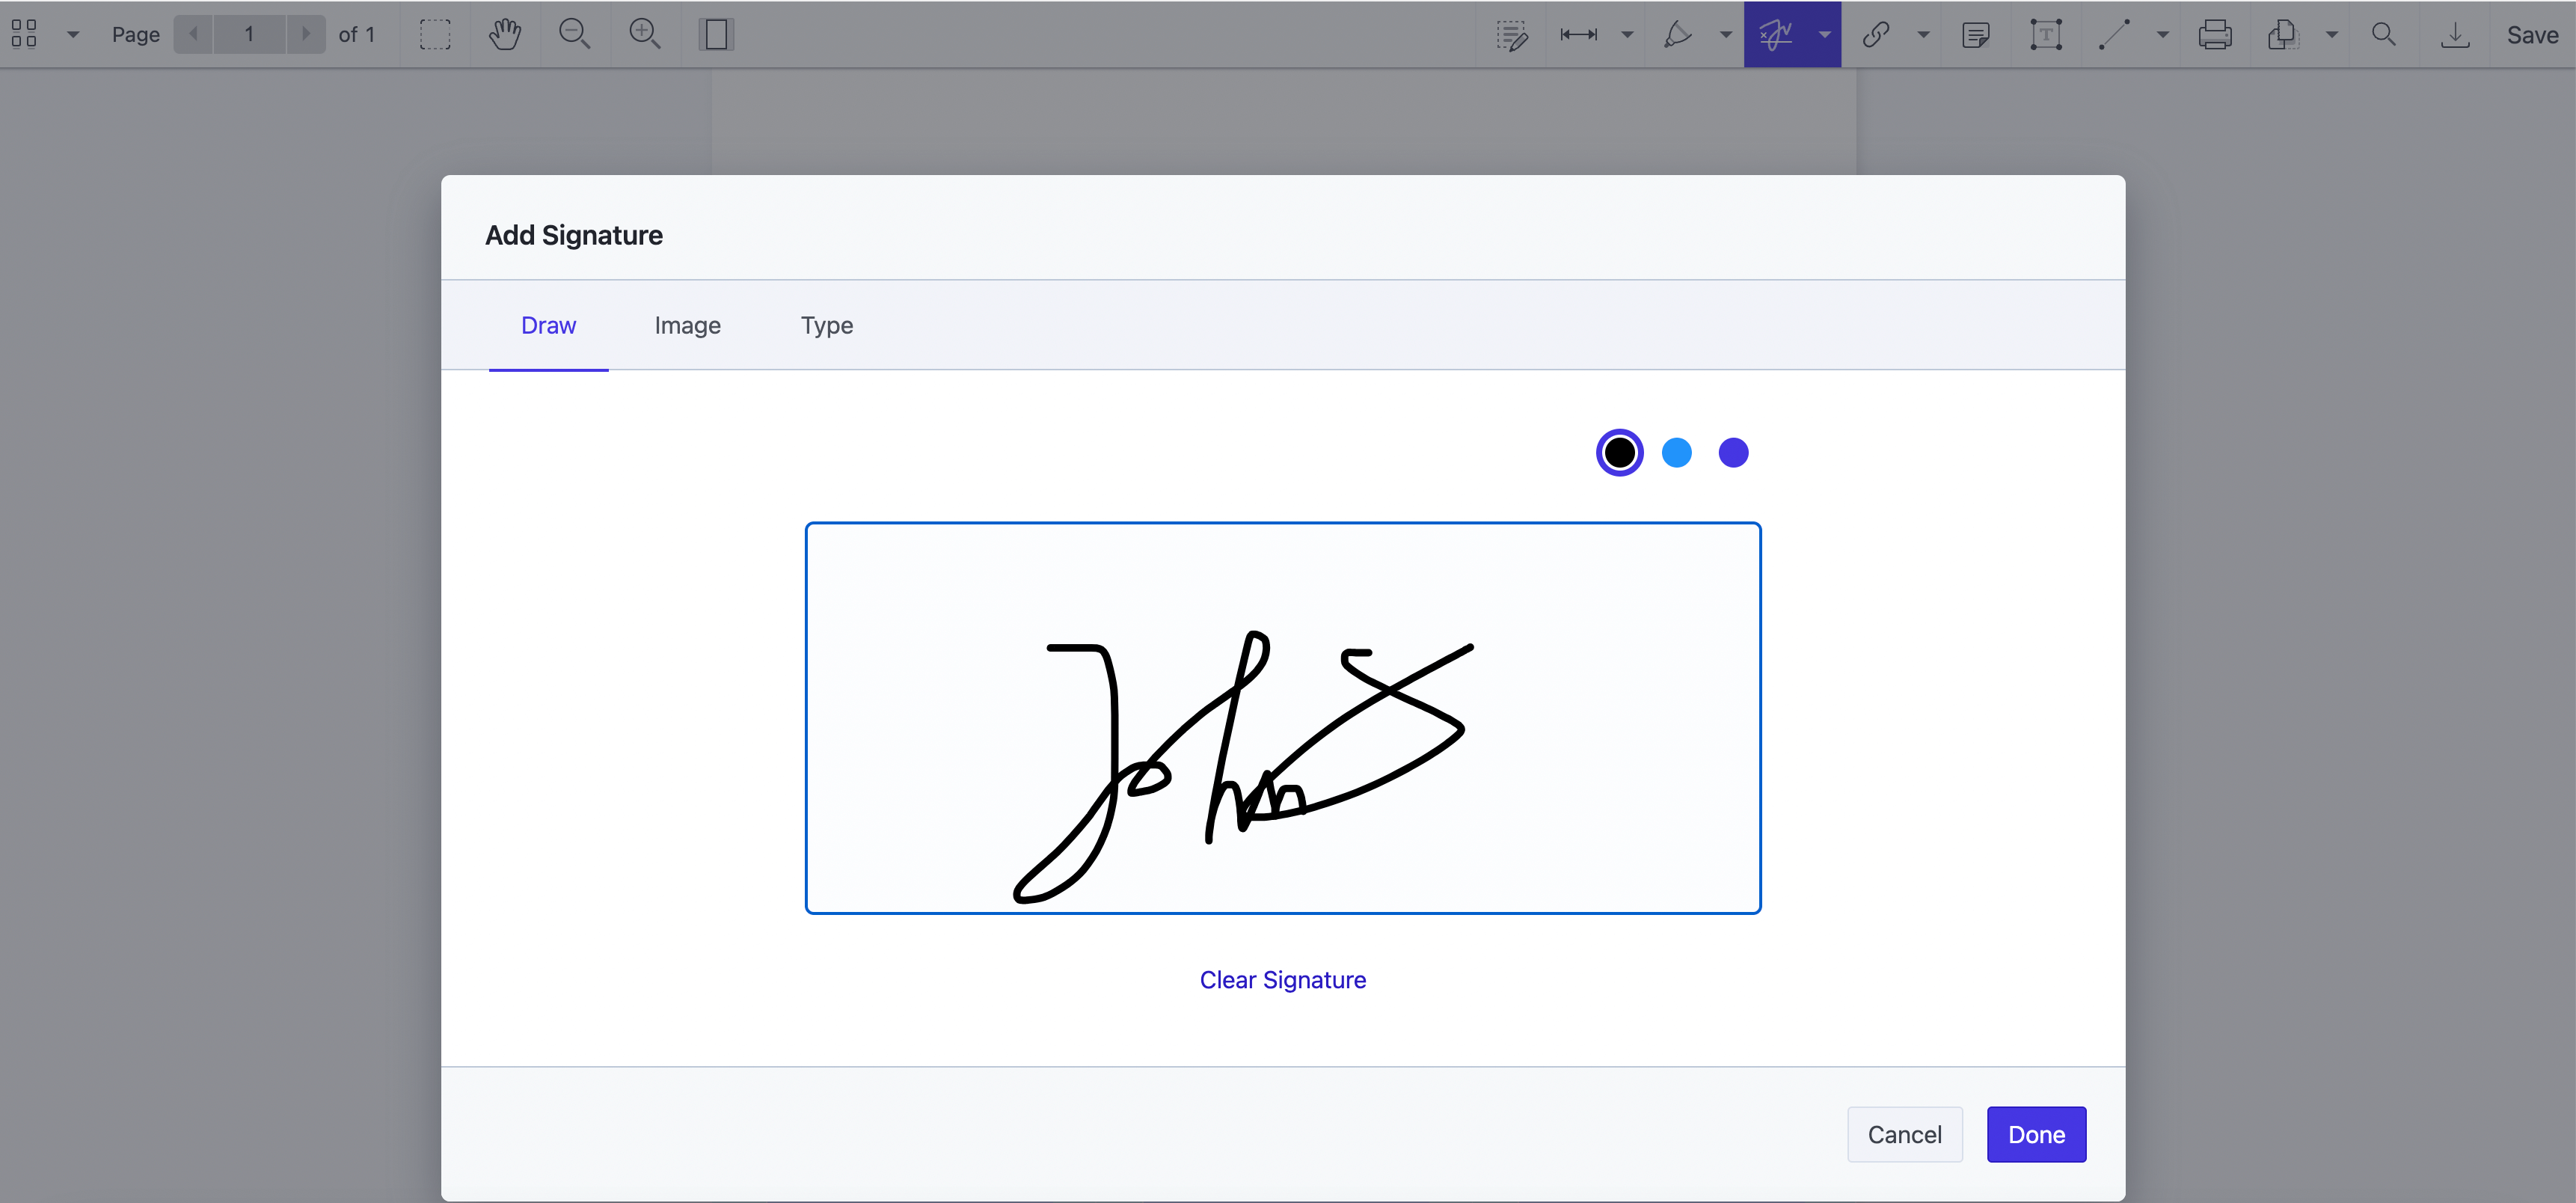Open the search magnifier in toolbar
Screen dimensions: 2576x1203
[x=2384, y=34]
